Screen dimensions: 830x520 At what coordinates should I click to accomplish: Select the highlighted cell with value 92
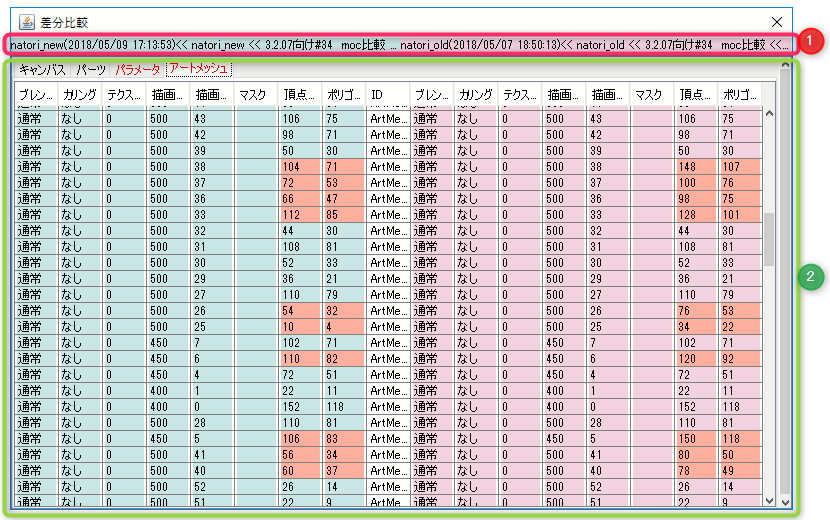pyautogui.click(x=739, y=358)
